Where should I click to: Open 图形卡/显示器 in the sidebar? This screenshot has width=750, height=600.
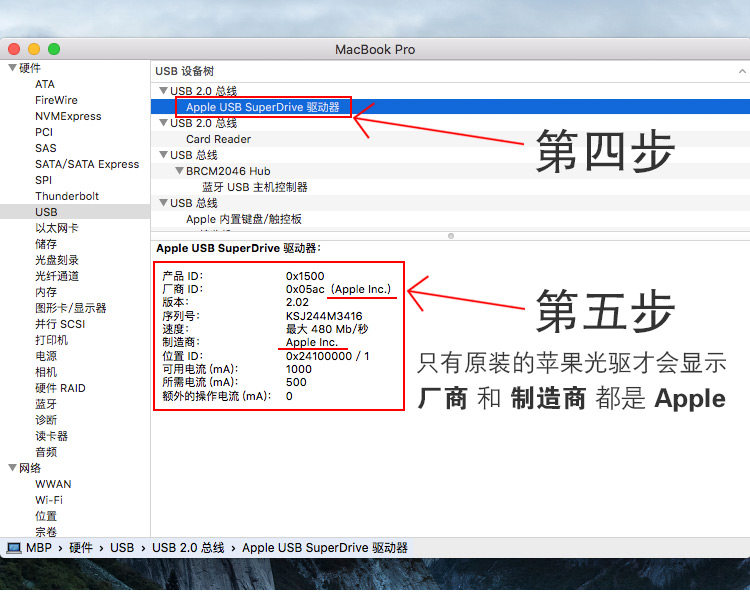pyautogui.click(x=70, y=308)
